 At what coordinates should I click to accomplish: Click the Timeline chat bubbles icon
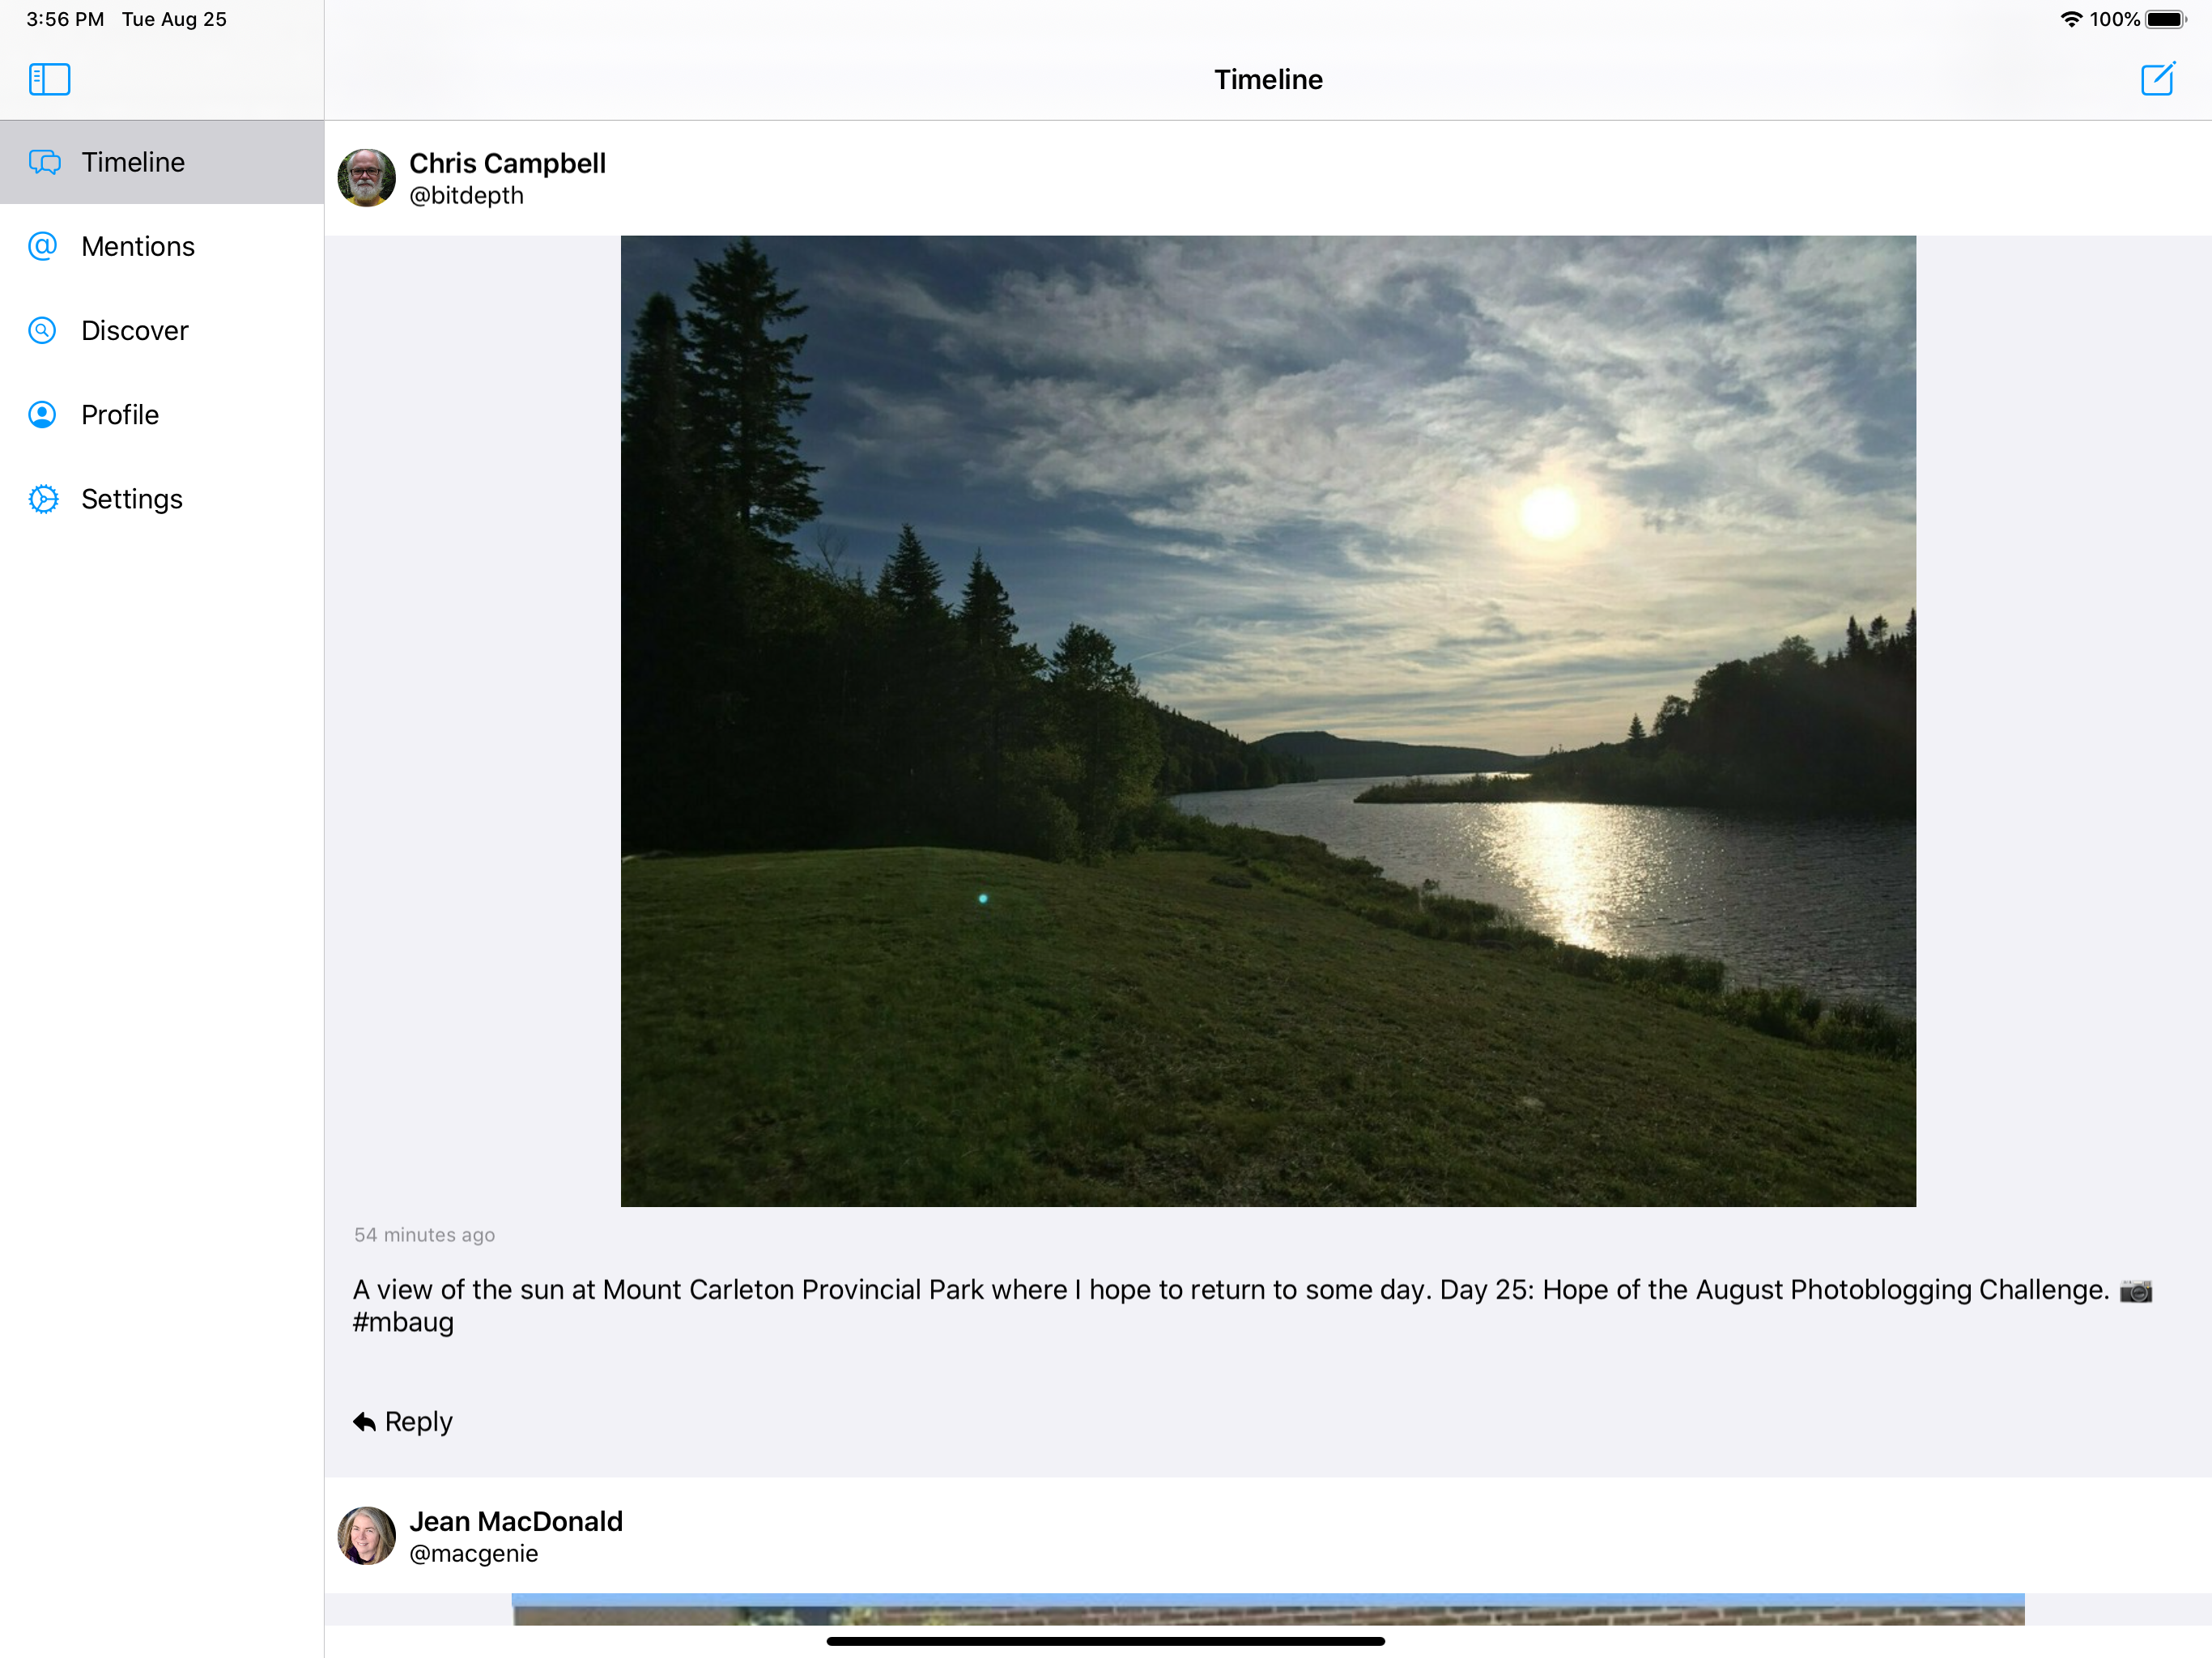(44, 162)
